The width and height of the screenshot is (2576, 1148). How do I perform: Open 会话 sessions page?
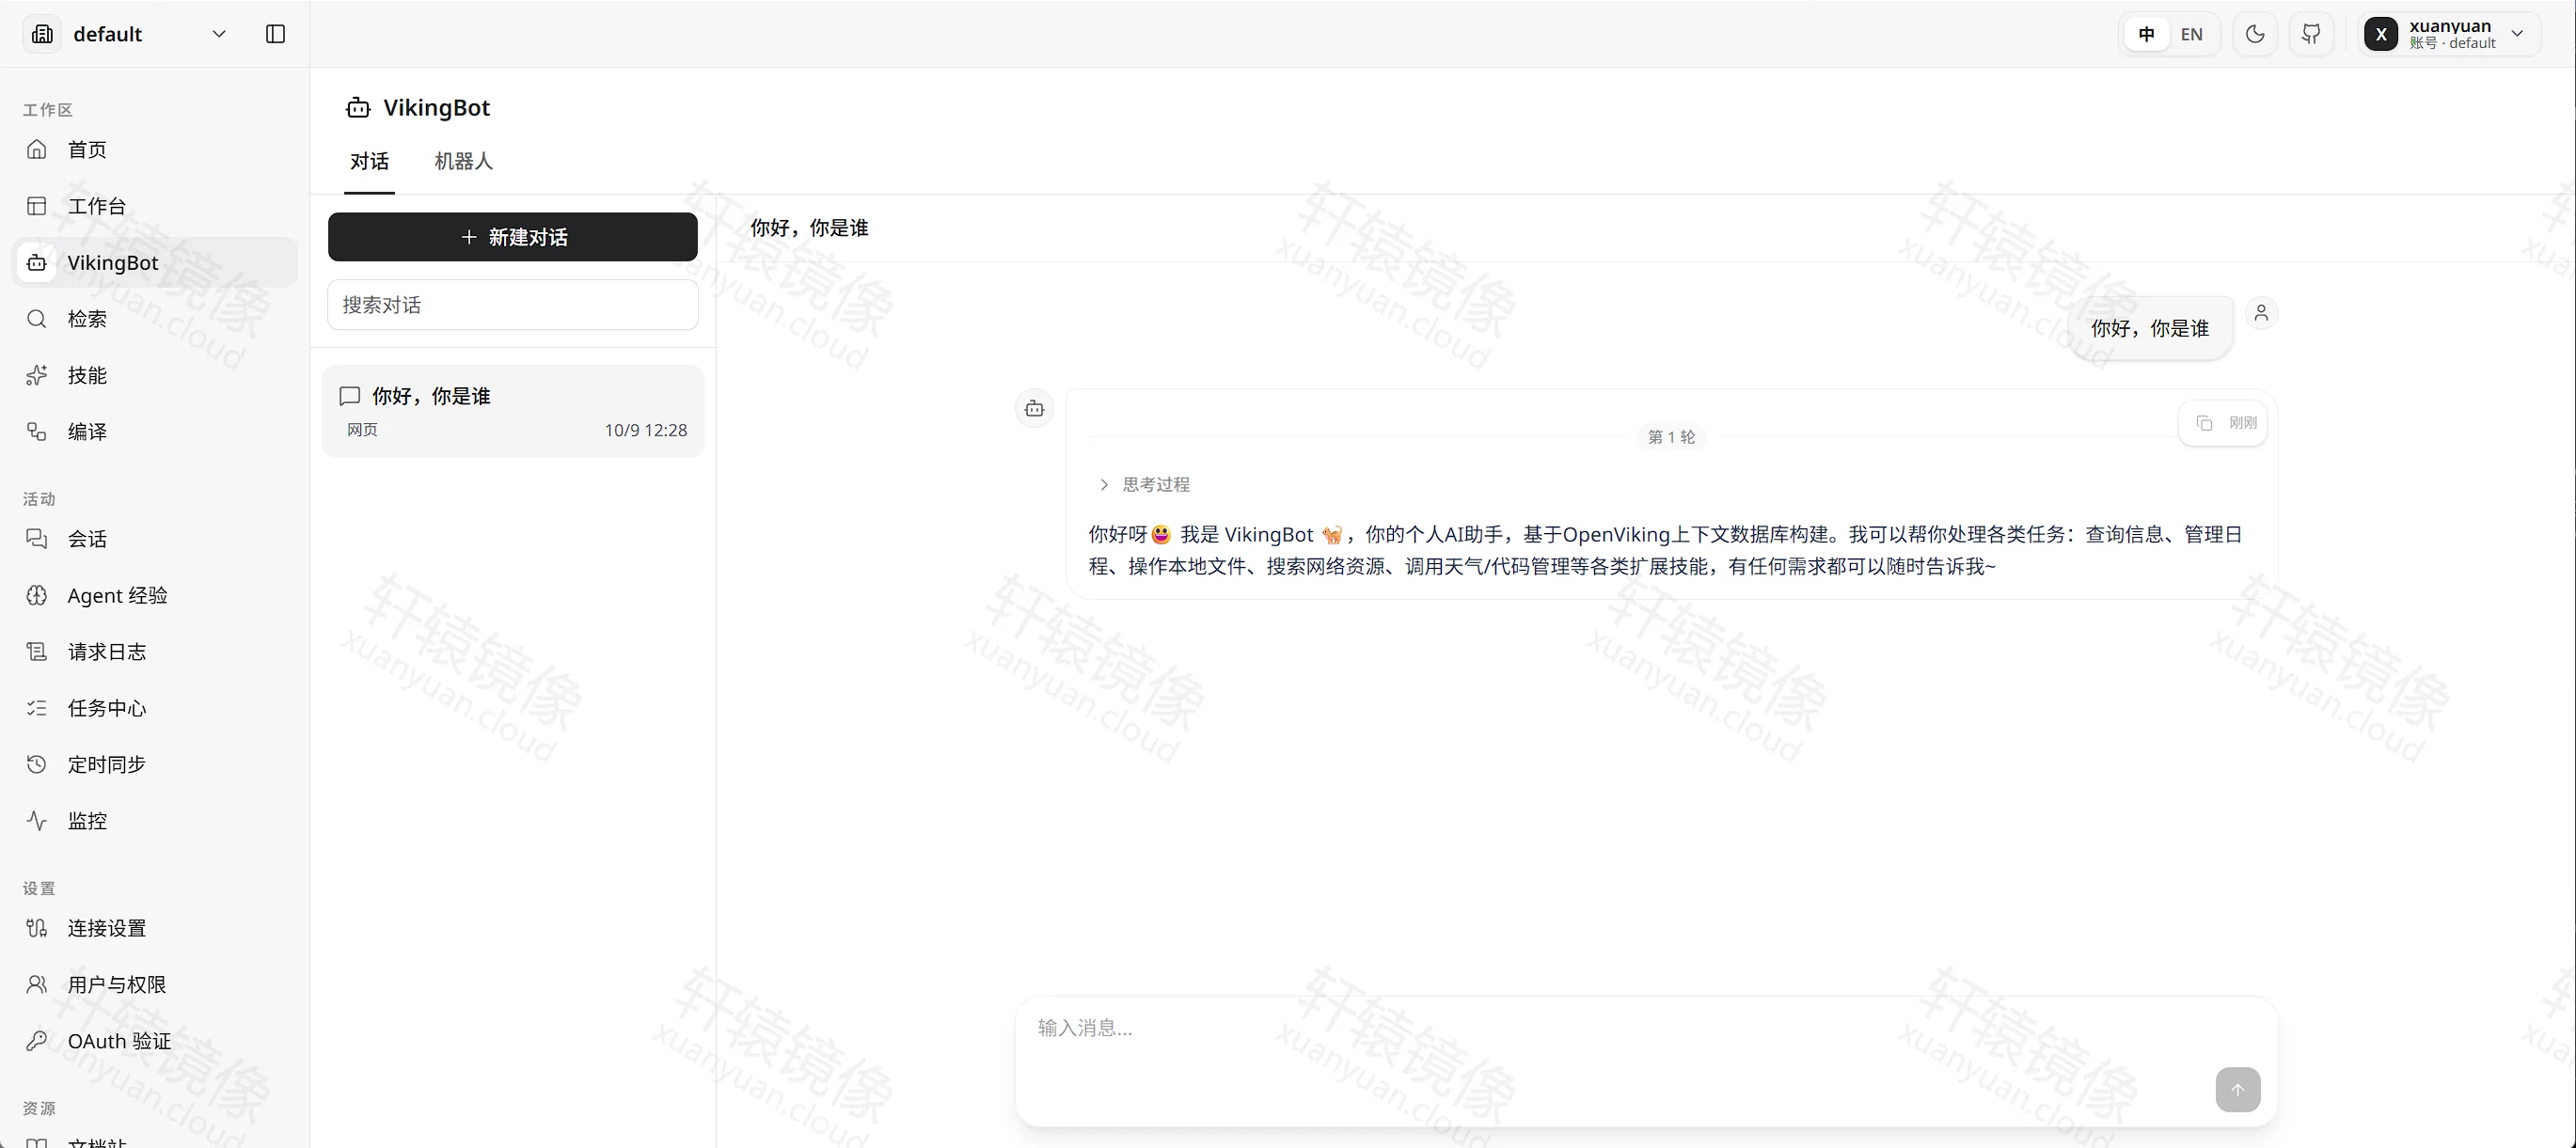155,539
